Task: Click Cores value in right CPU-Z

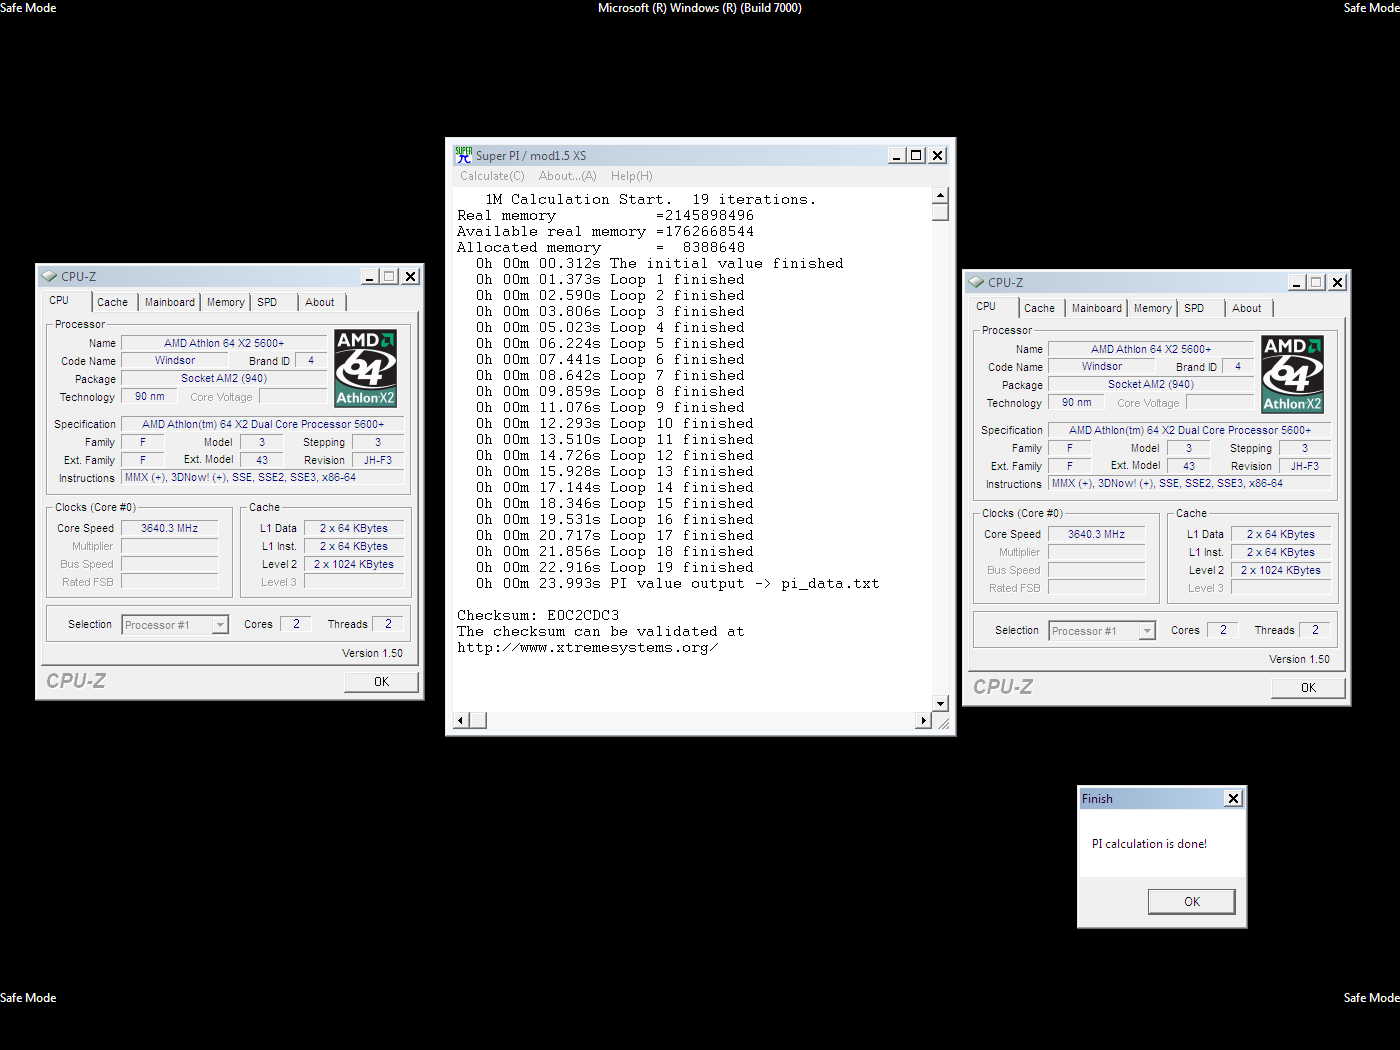Action: pyautogui.click(x=1222, y=629)
